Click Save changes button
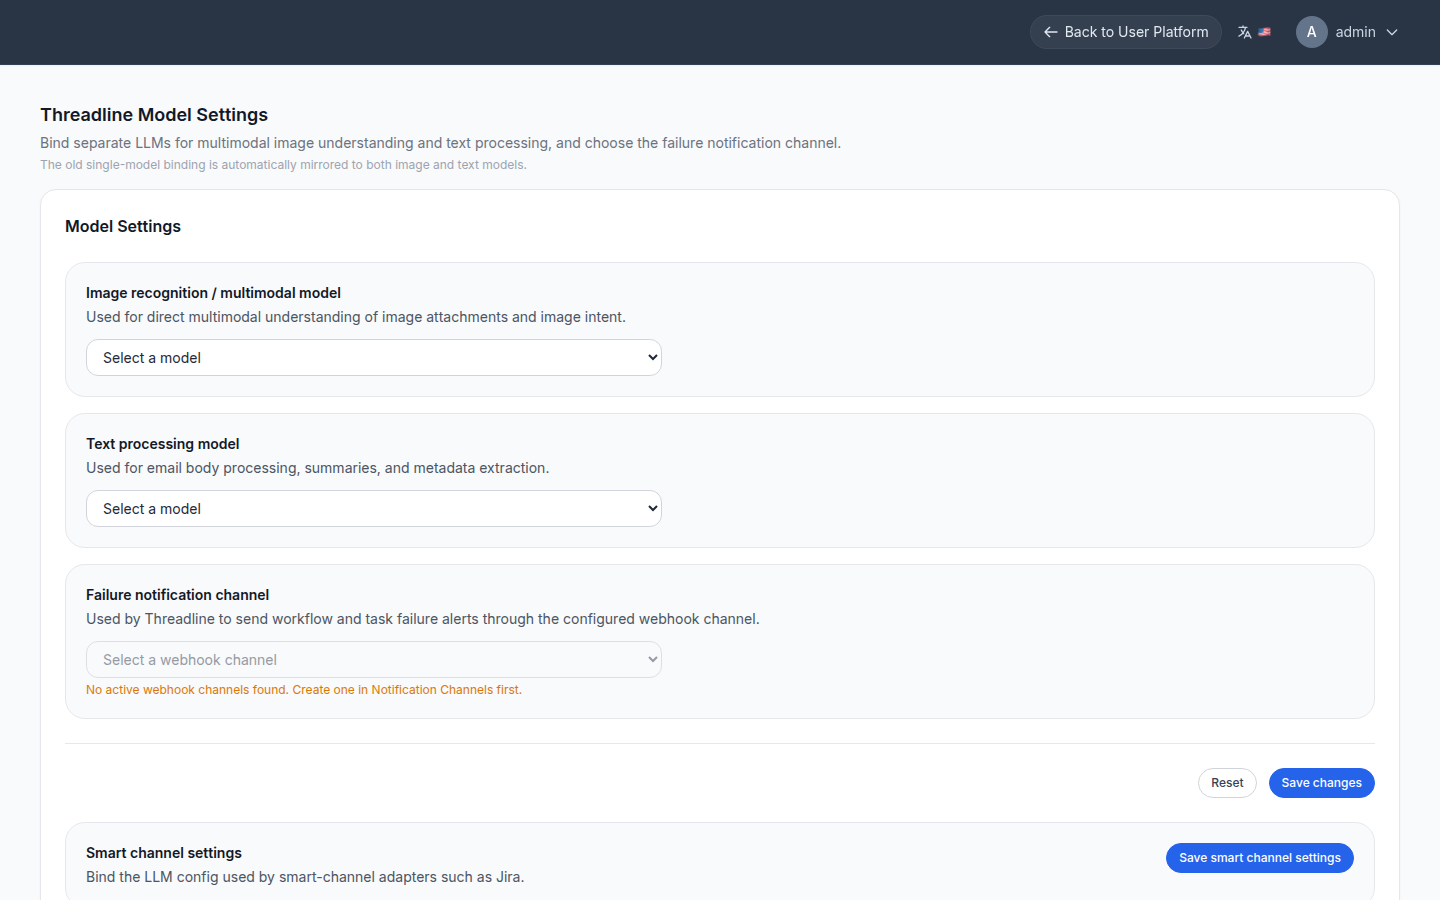This screenshot has width=1440, height=900. click(1321, 783)
